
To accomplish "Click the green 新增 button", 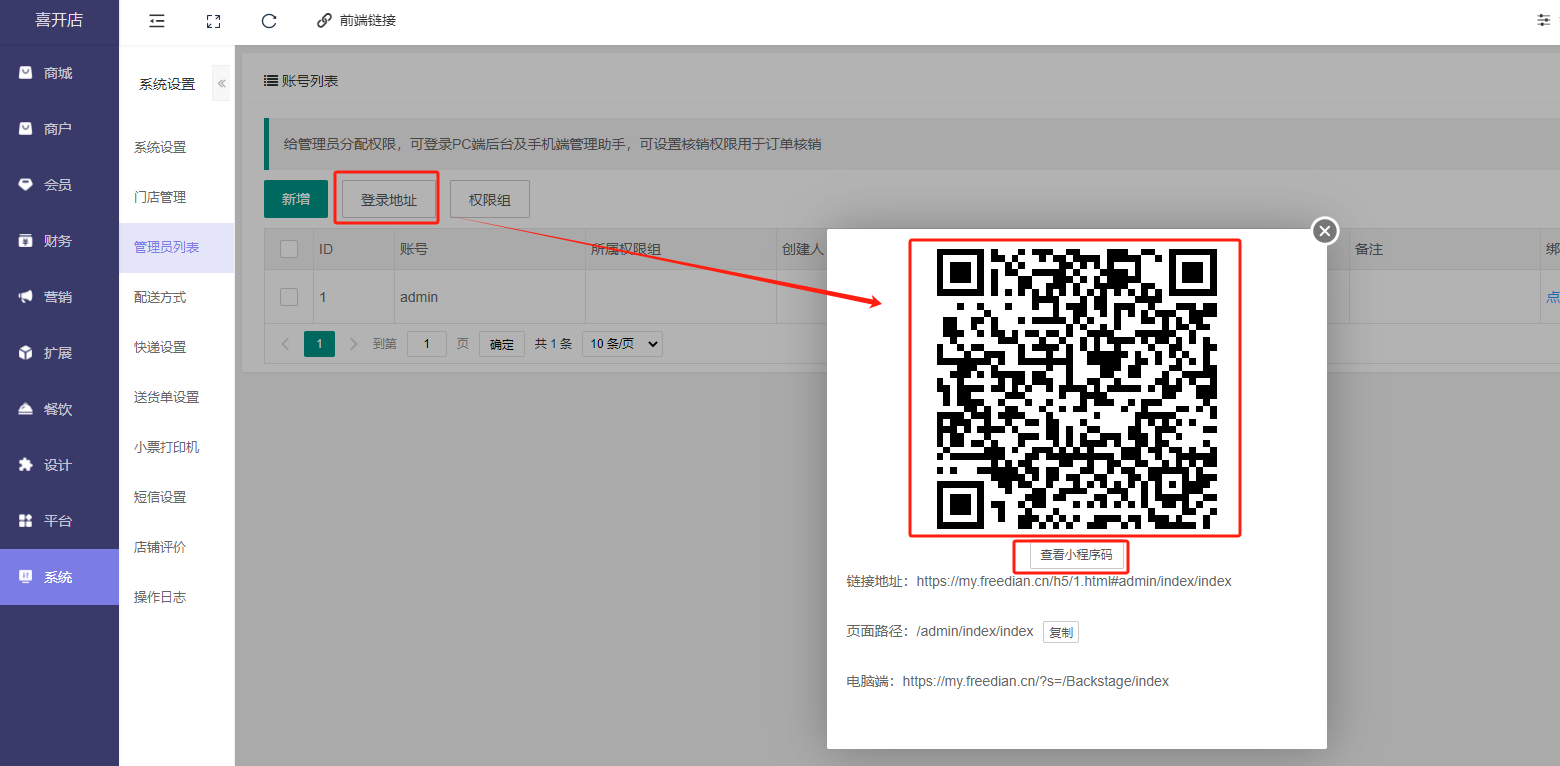I will pyautogui.click(x=295, y=199).
